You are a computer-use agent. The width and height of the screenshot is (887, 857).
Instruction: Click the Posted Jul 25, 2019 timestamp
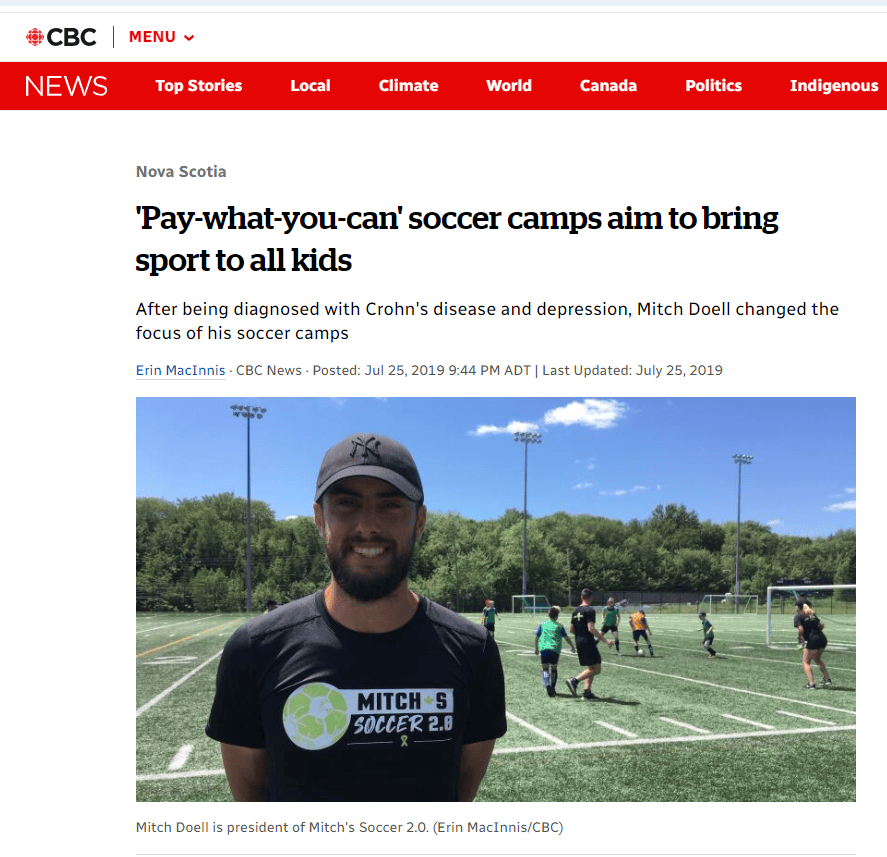tap(421, 370)
